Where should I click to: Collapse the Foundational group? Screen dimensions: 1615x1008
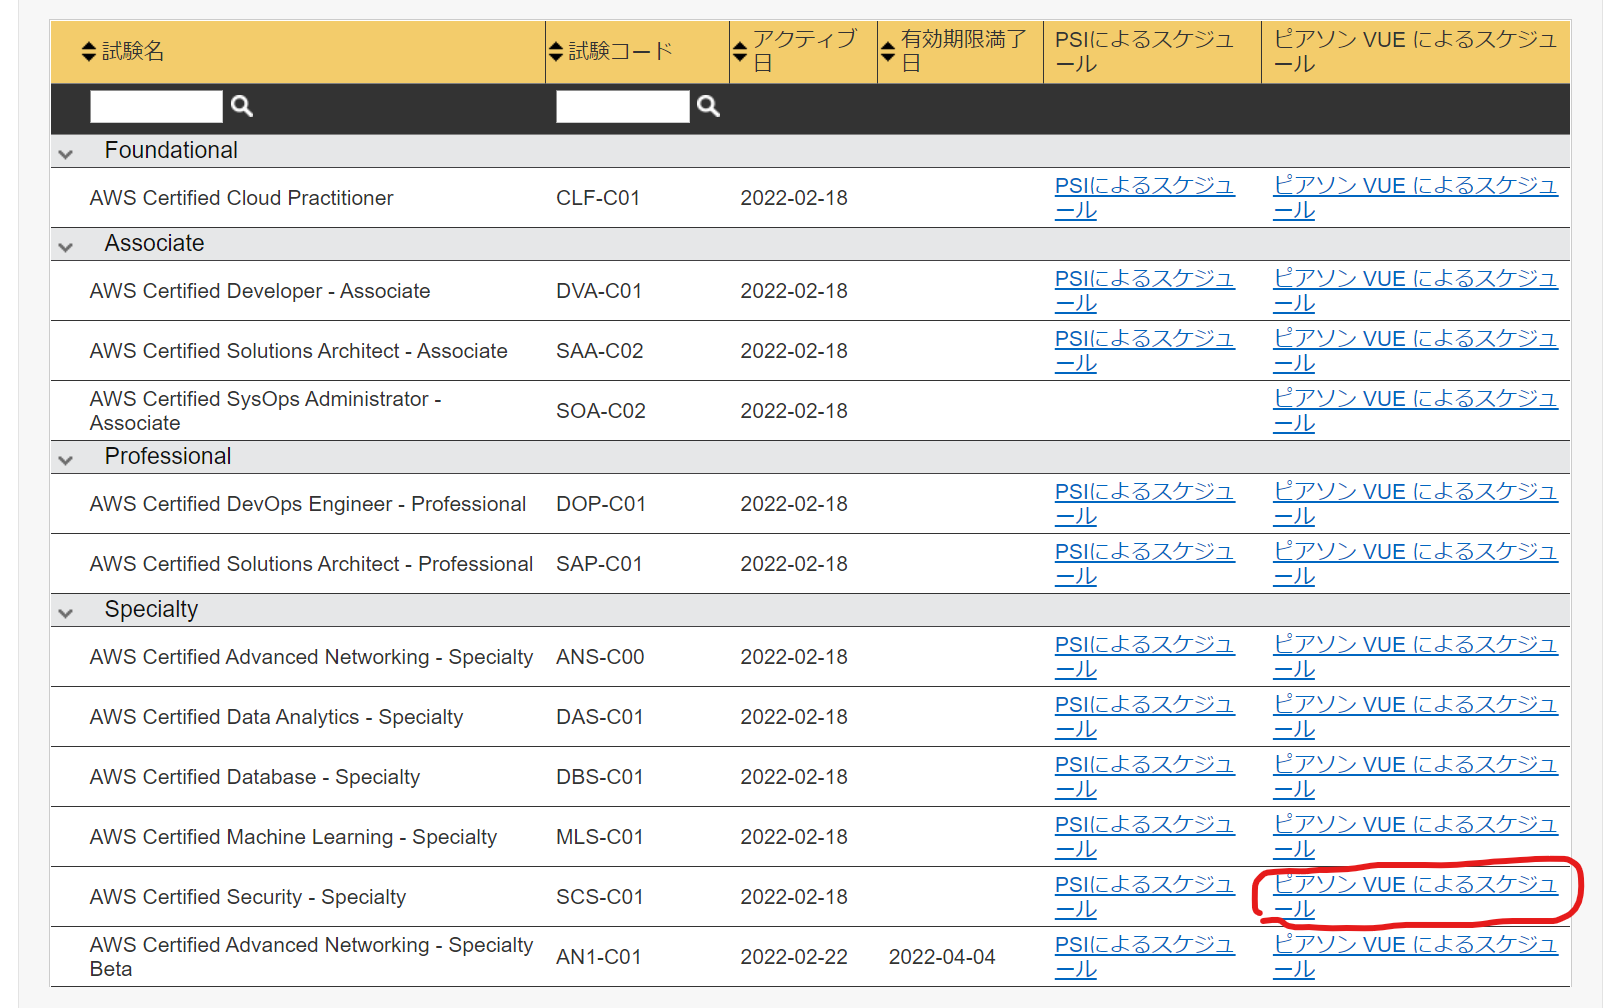[66, 153]
